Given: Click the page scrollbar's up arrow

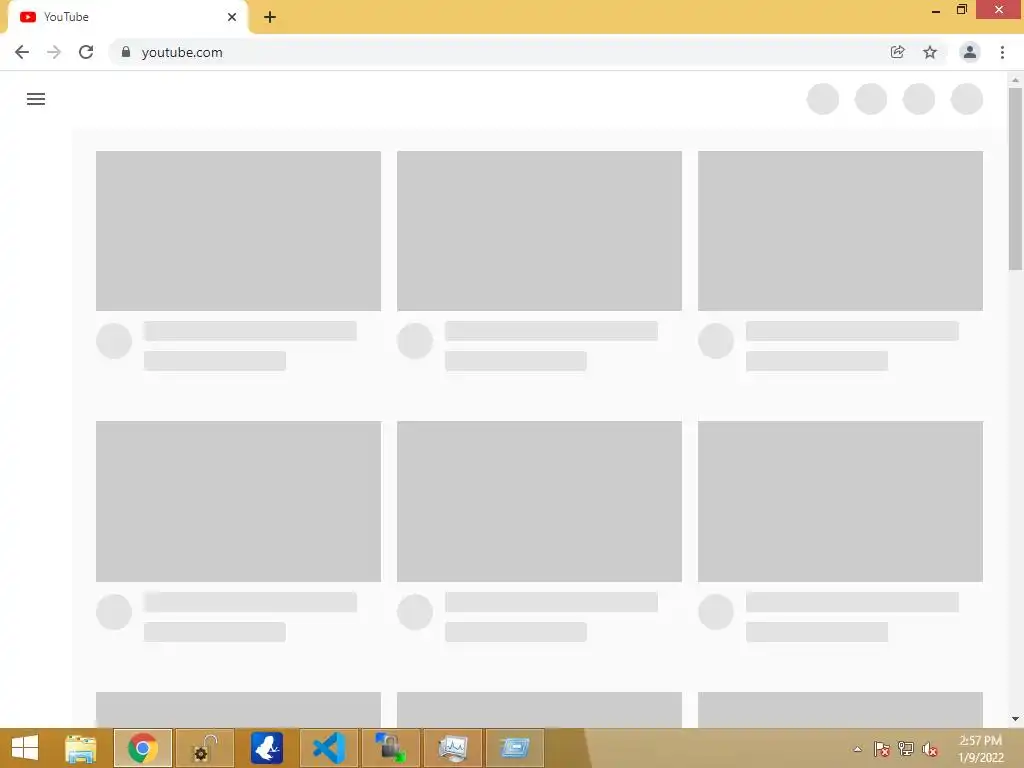Looking at the screenshot, I should [1015, 80].
